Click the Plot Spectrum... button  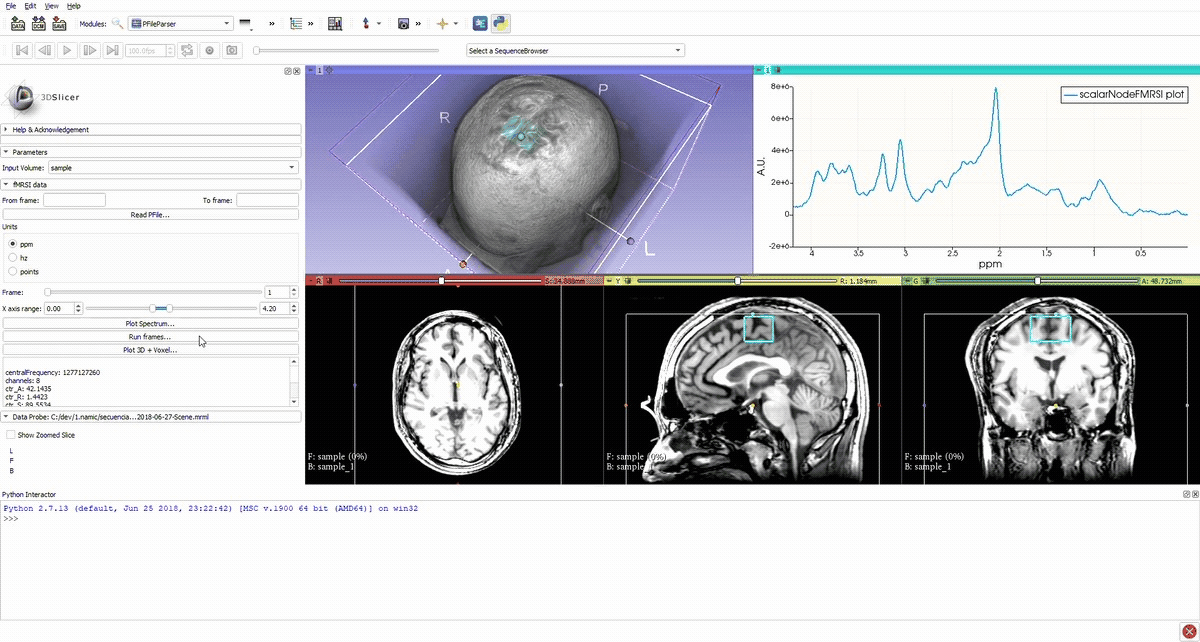tap(150, 324)
